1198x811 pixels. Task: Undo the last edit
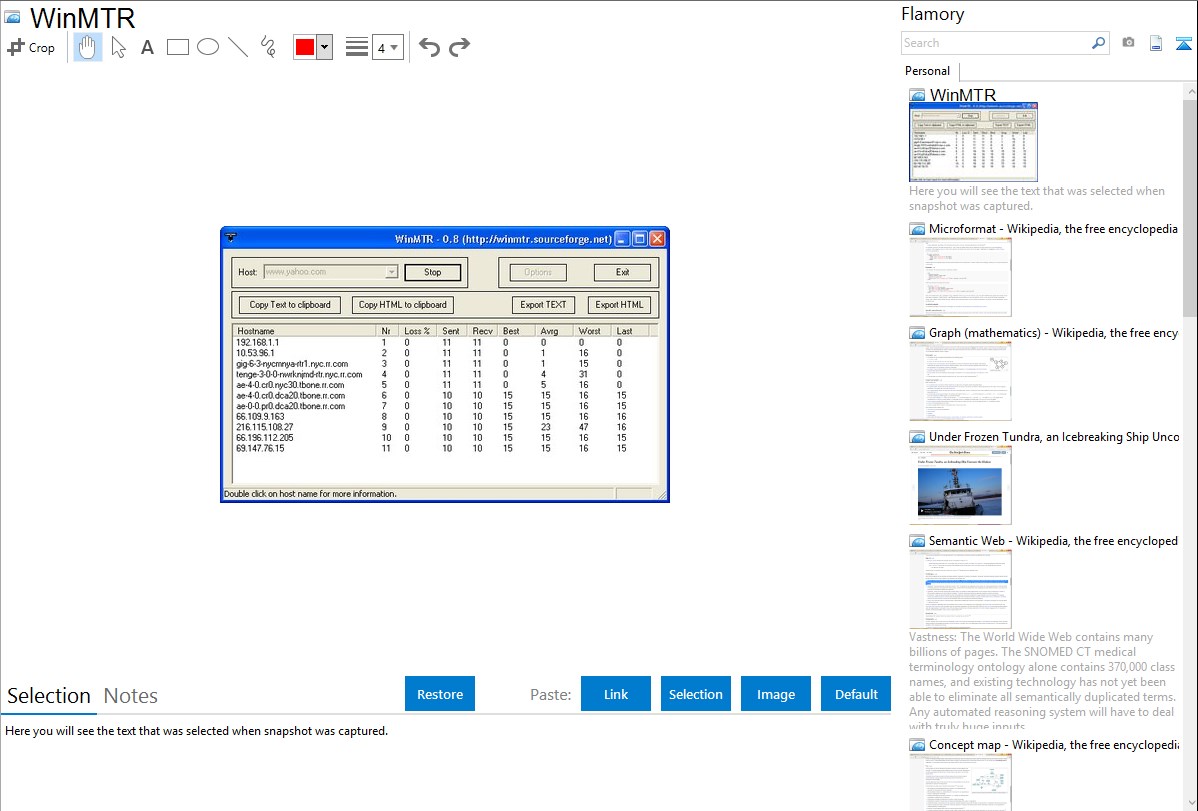[429, 47]
